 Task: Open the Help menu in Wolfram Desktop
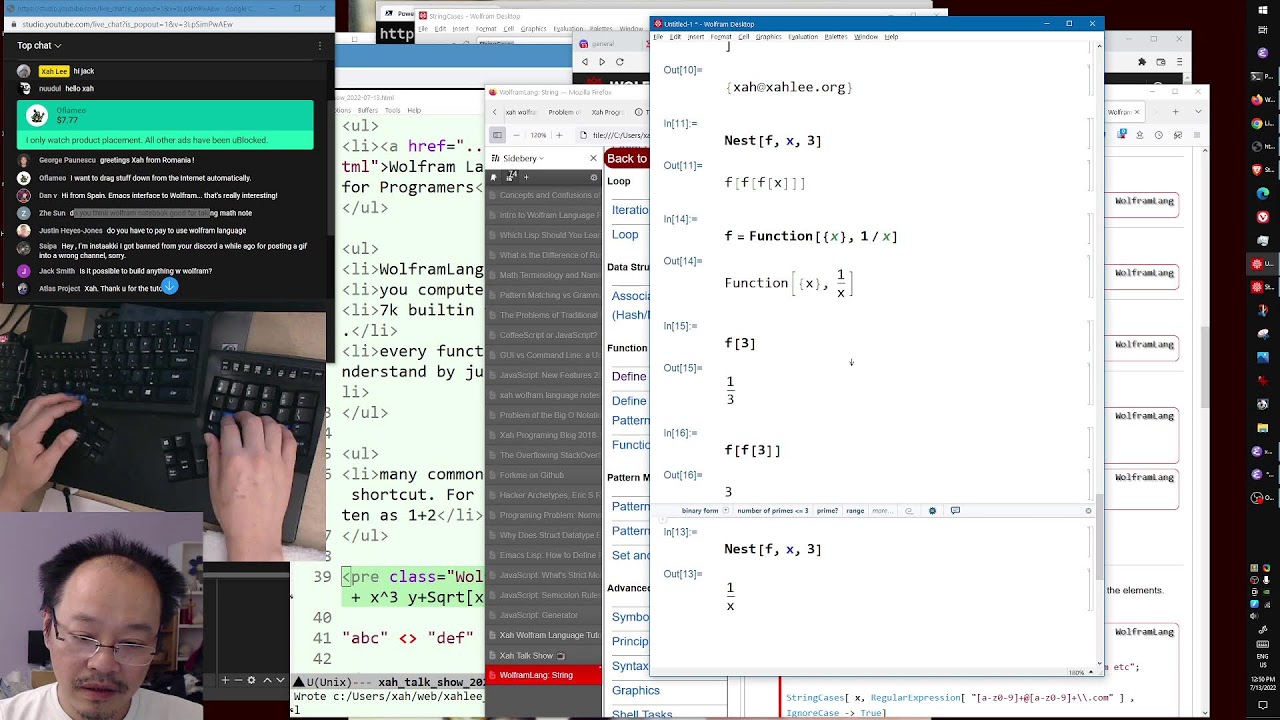point(891,37)
